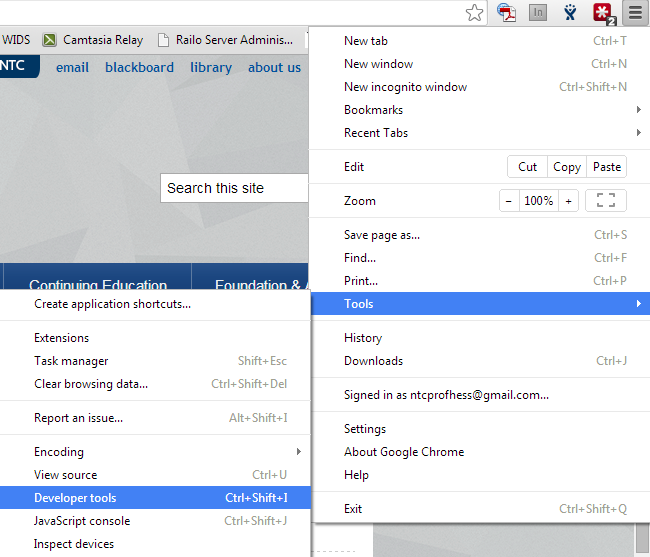Choose New incognito window

pyautogui.click(x=405, y=87)
